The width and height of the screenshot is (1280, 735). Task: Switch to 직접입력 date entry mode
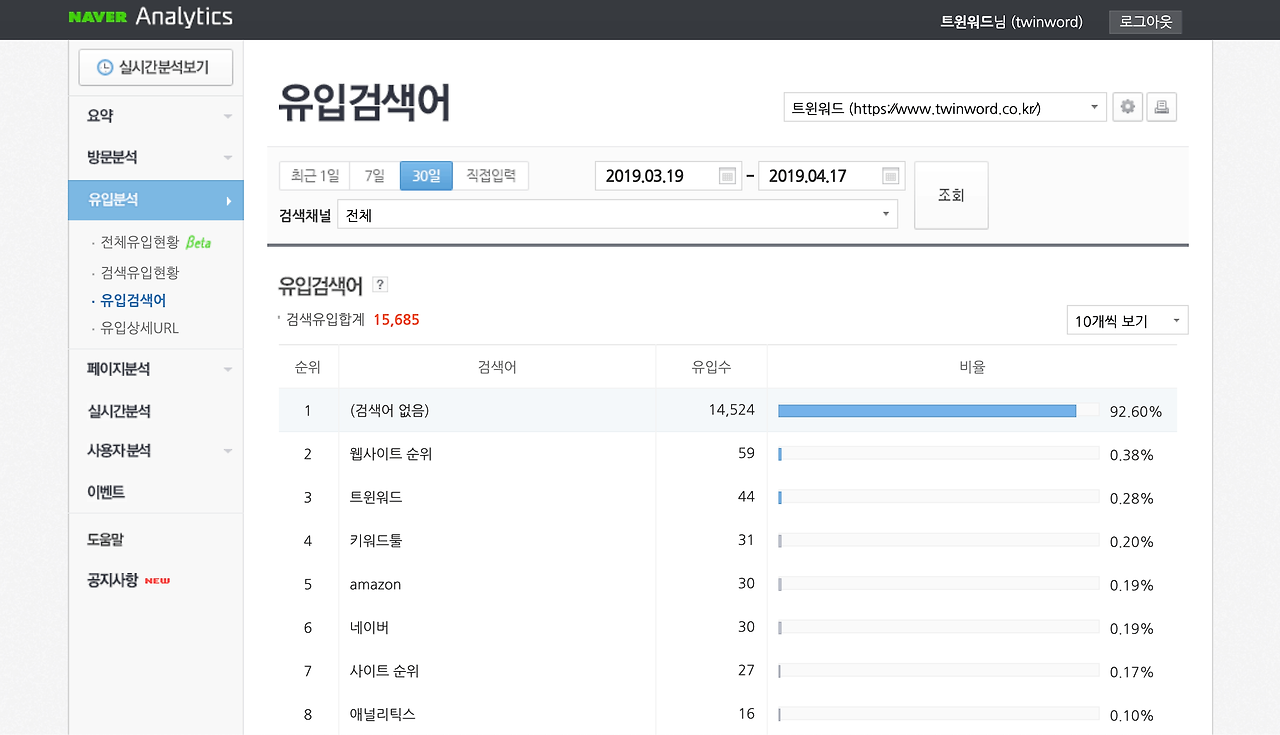click(x=491, y=175)
